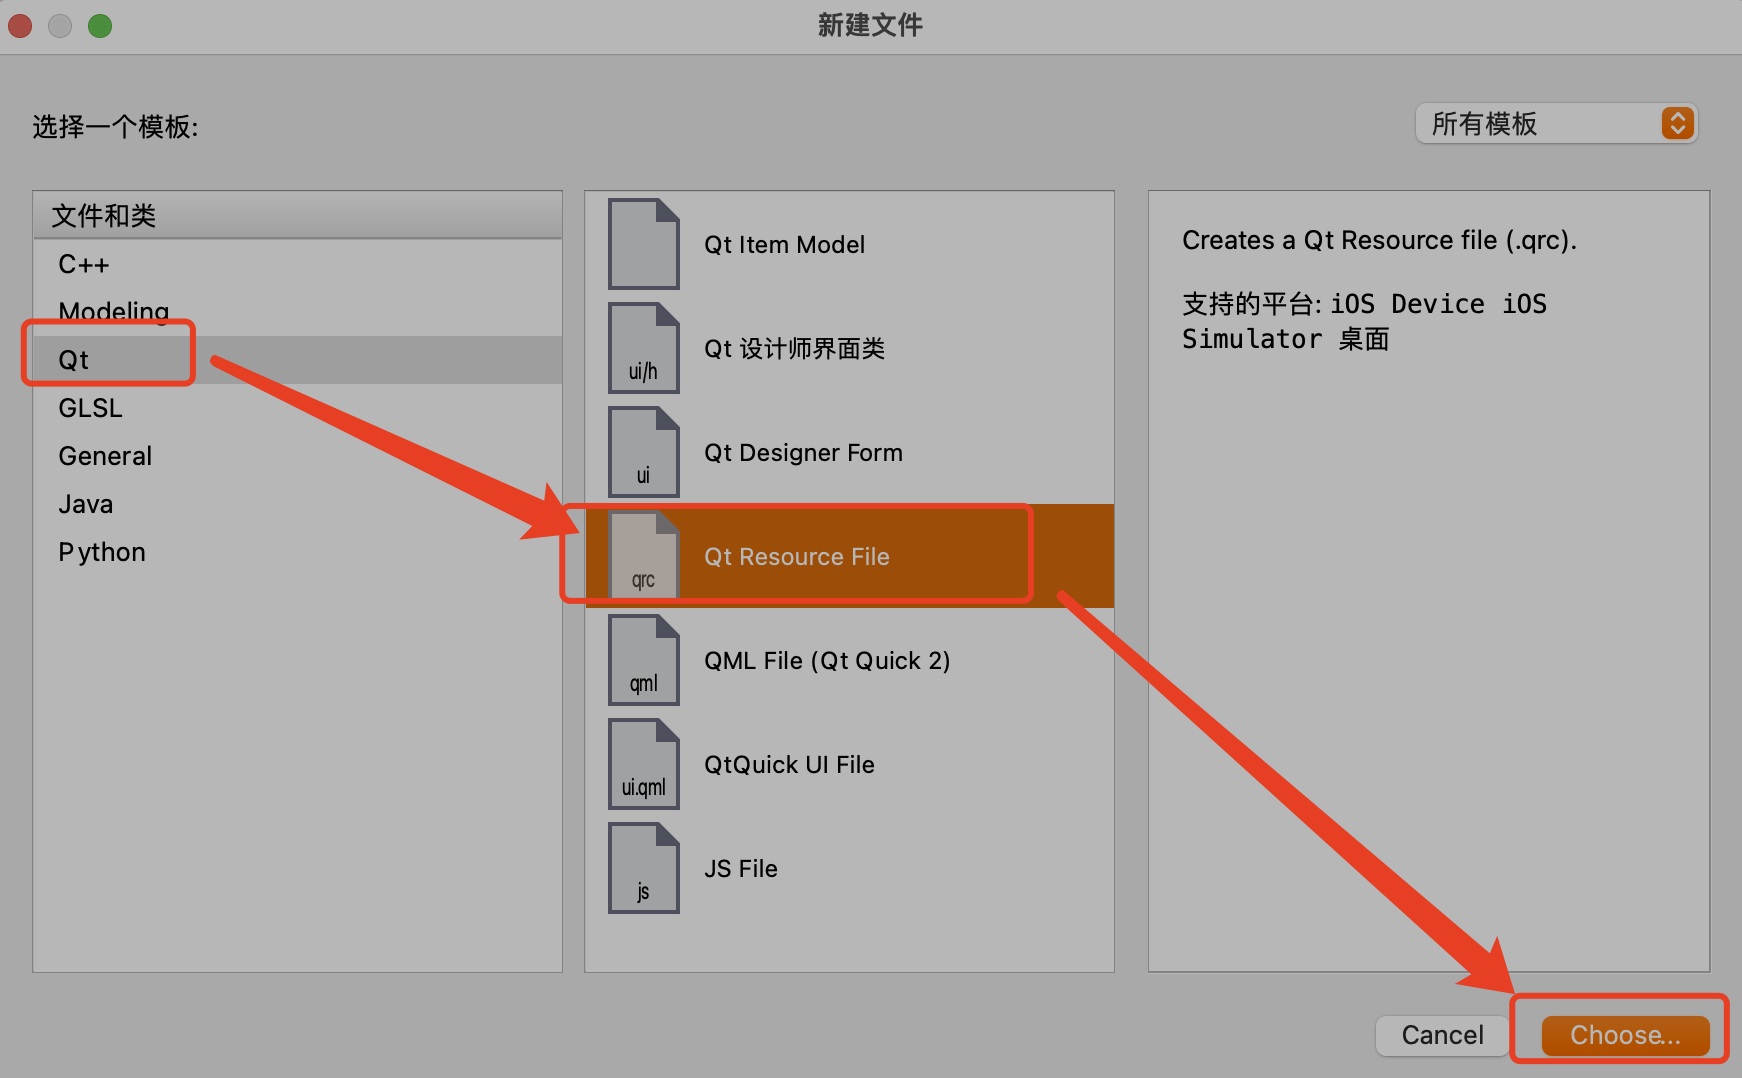Screen dimensions: 1742x1078
Task: Click the qrc Resource File icon
Action: [x=644, y=556]
